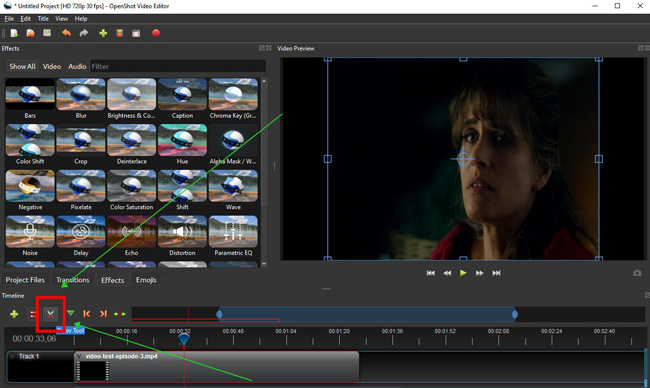Click the red Export Video button
650x388 pixels.
click(x=156, y=33)
